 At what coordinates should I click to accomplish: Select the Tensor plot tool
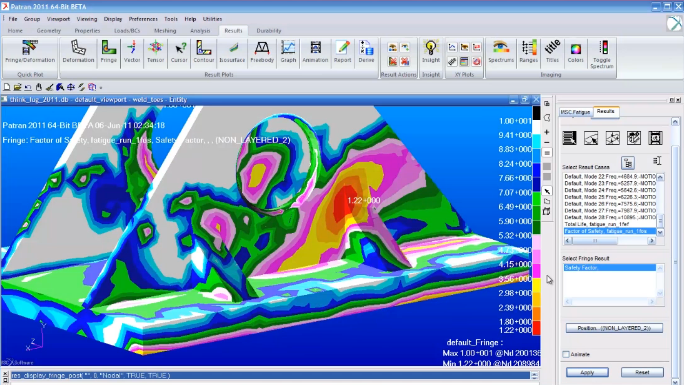pyautogui.click(x=155, y=52)
